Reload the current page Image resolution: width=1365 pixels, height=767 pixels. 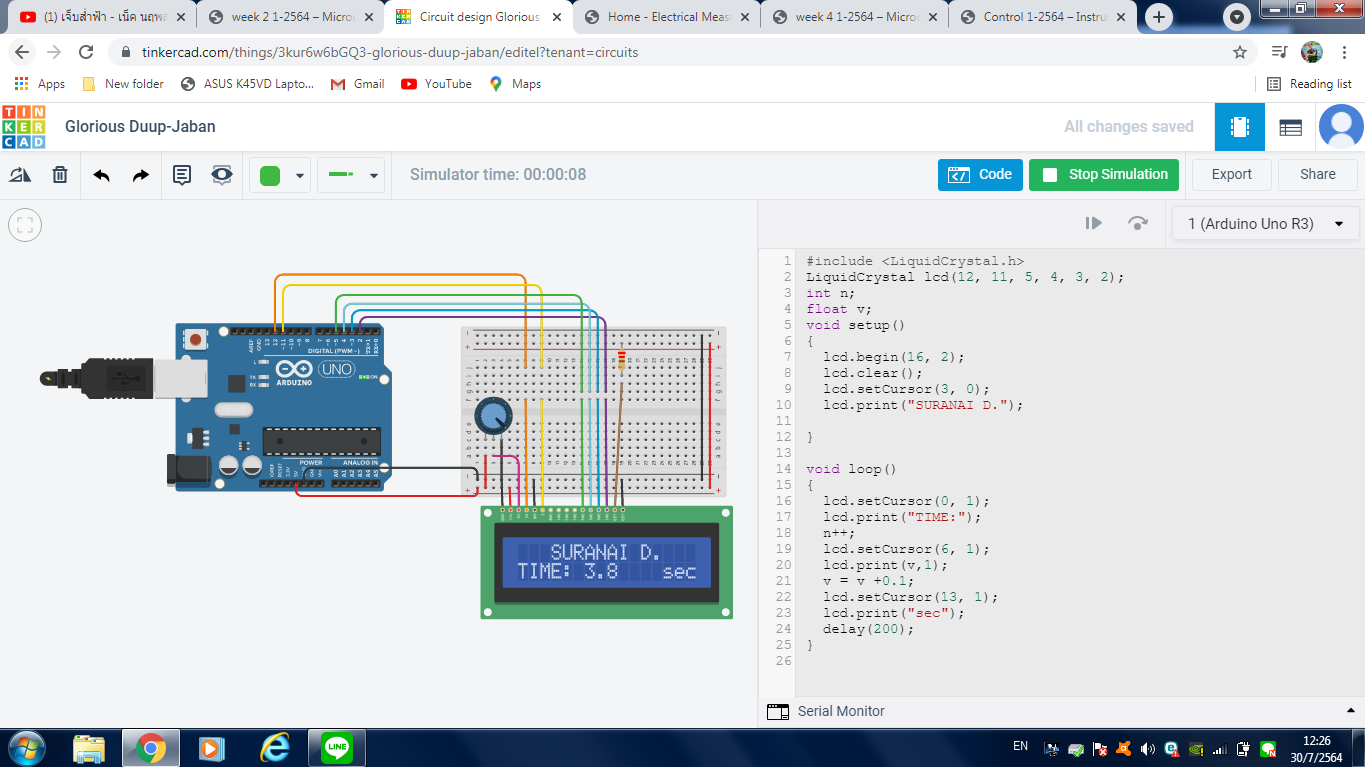tap(86, 52)
